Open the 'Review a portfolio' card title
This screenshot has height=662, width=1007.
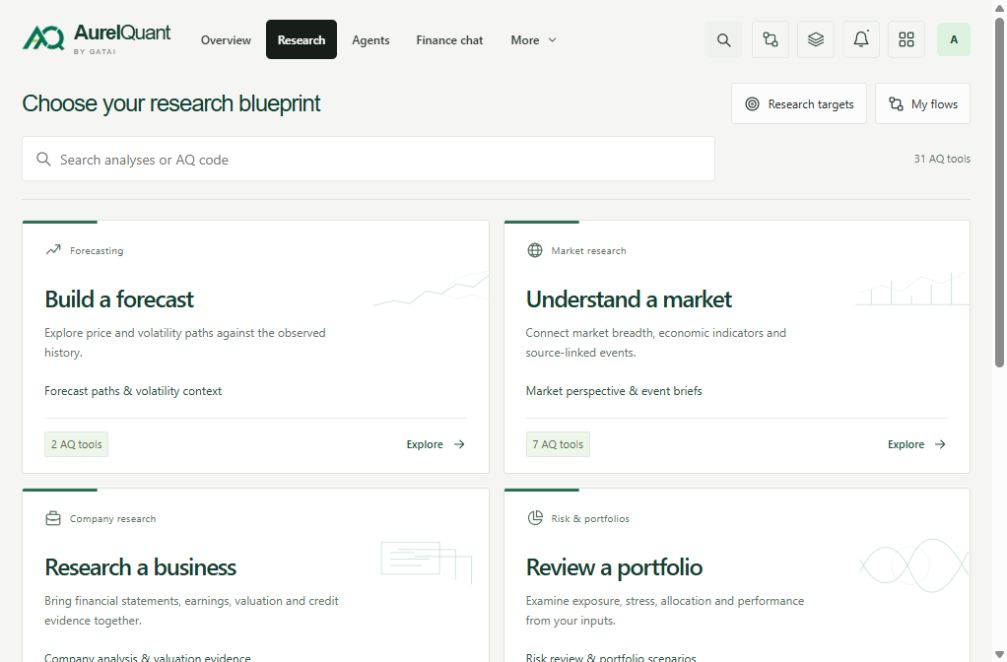[x=614, y=568]
